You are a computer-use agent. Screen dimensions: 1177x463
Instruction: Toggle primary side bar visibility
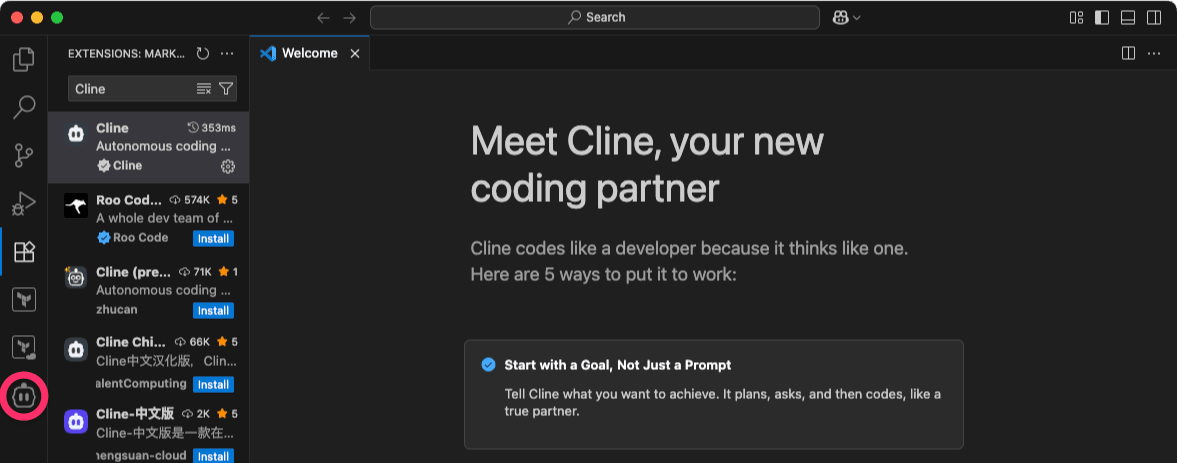[1102, 18]
